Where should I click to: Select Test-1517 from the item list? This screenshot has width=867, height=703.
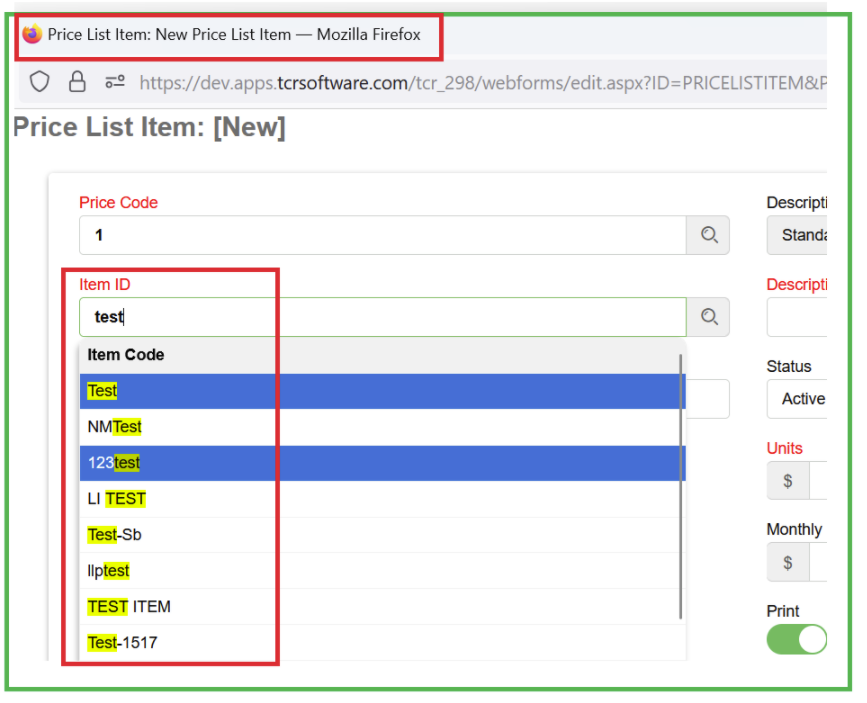pos(383,643)
